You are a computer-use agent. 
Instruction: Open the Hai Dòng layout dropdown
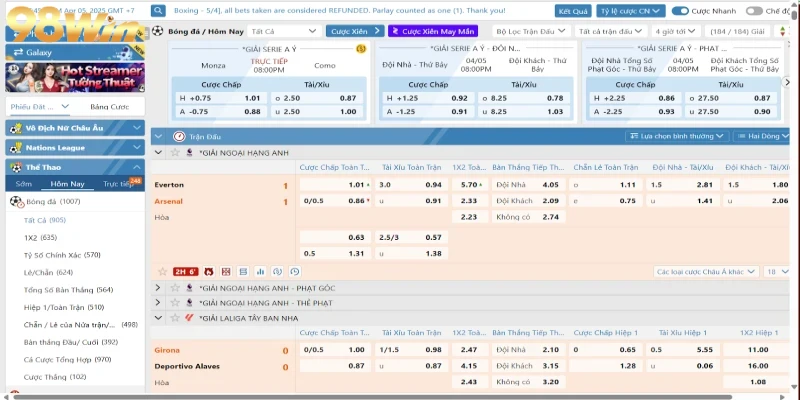tap(761, 136)
